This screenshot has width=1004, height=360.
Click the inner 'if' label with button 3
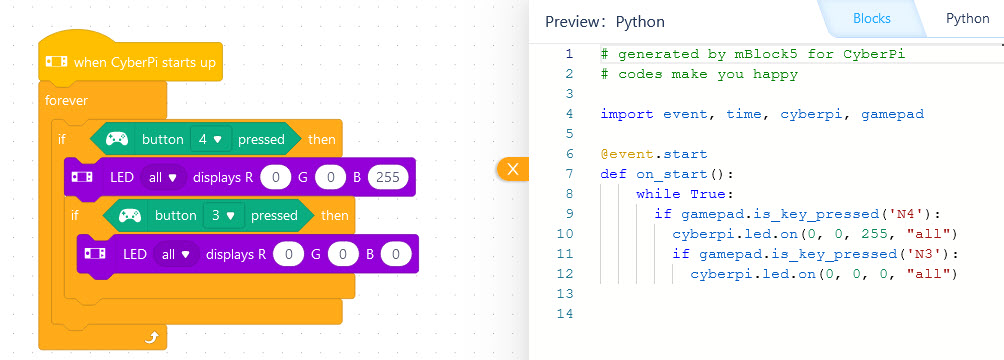pos(75,216)
